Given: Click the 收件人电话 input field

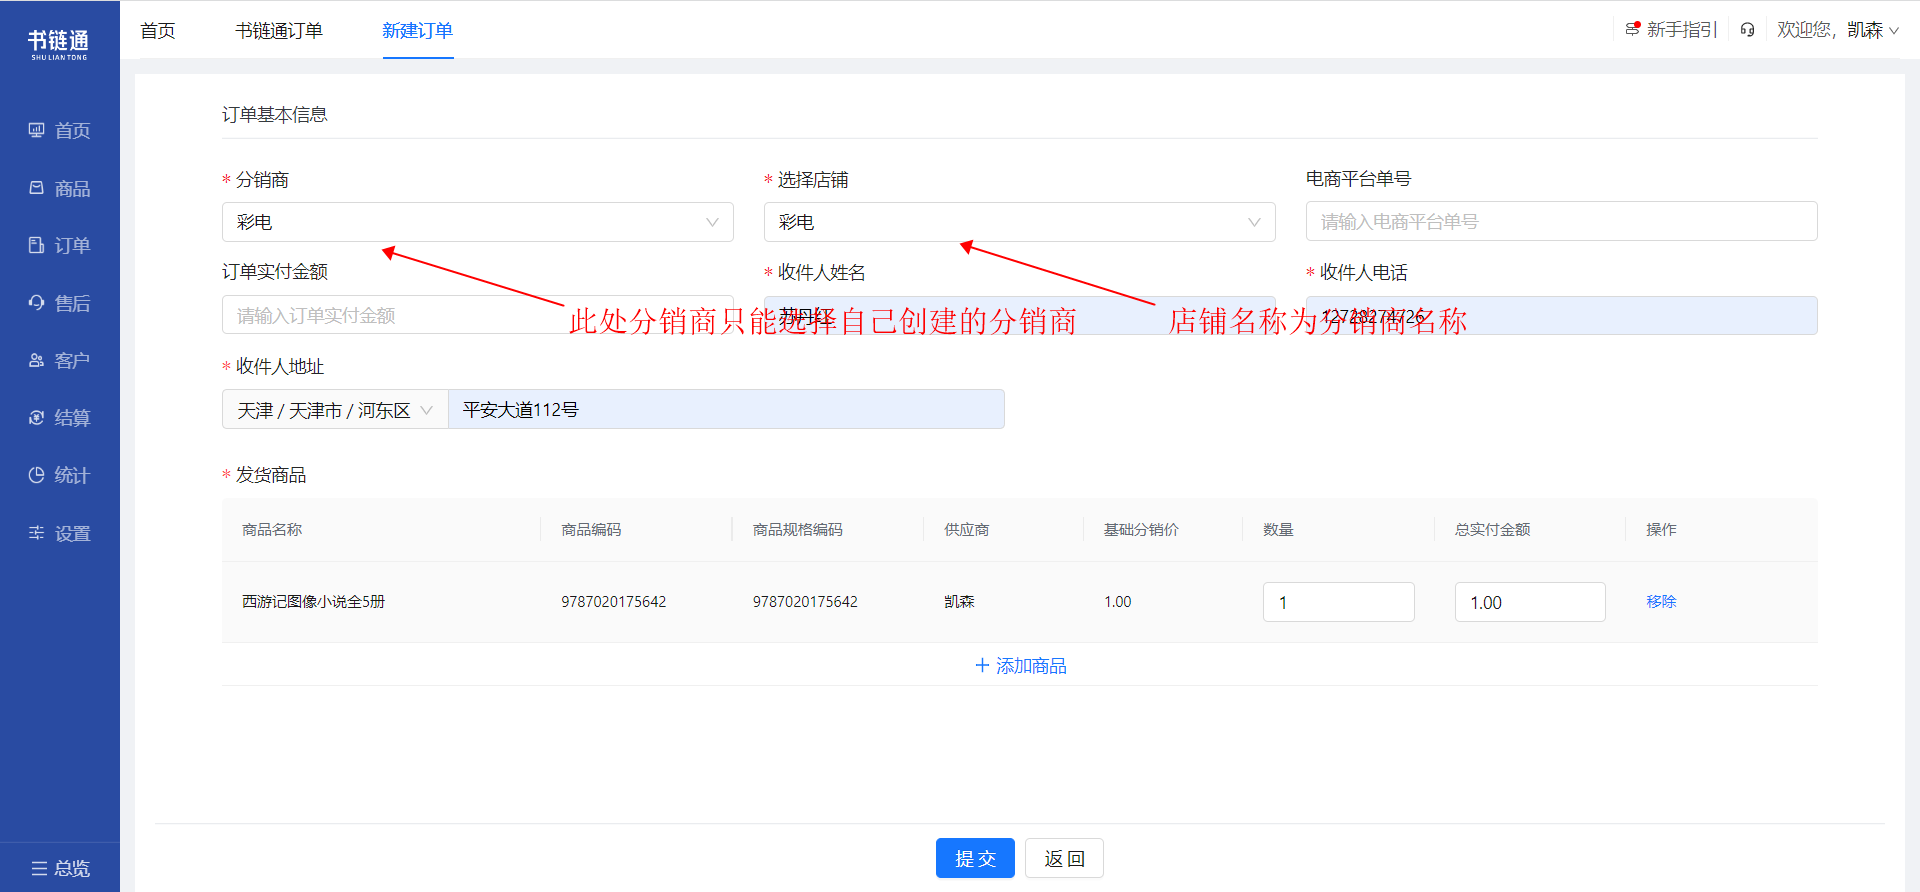Looking at the screenshot, I should coord(1562,315).
